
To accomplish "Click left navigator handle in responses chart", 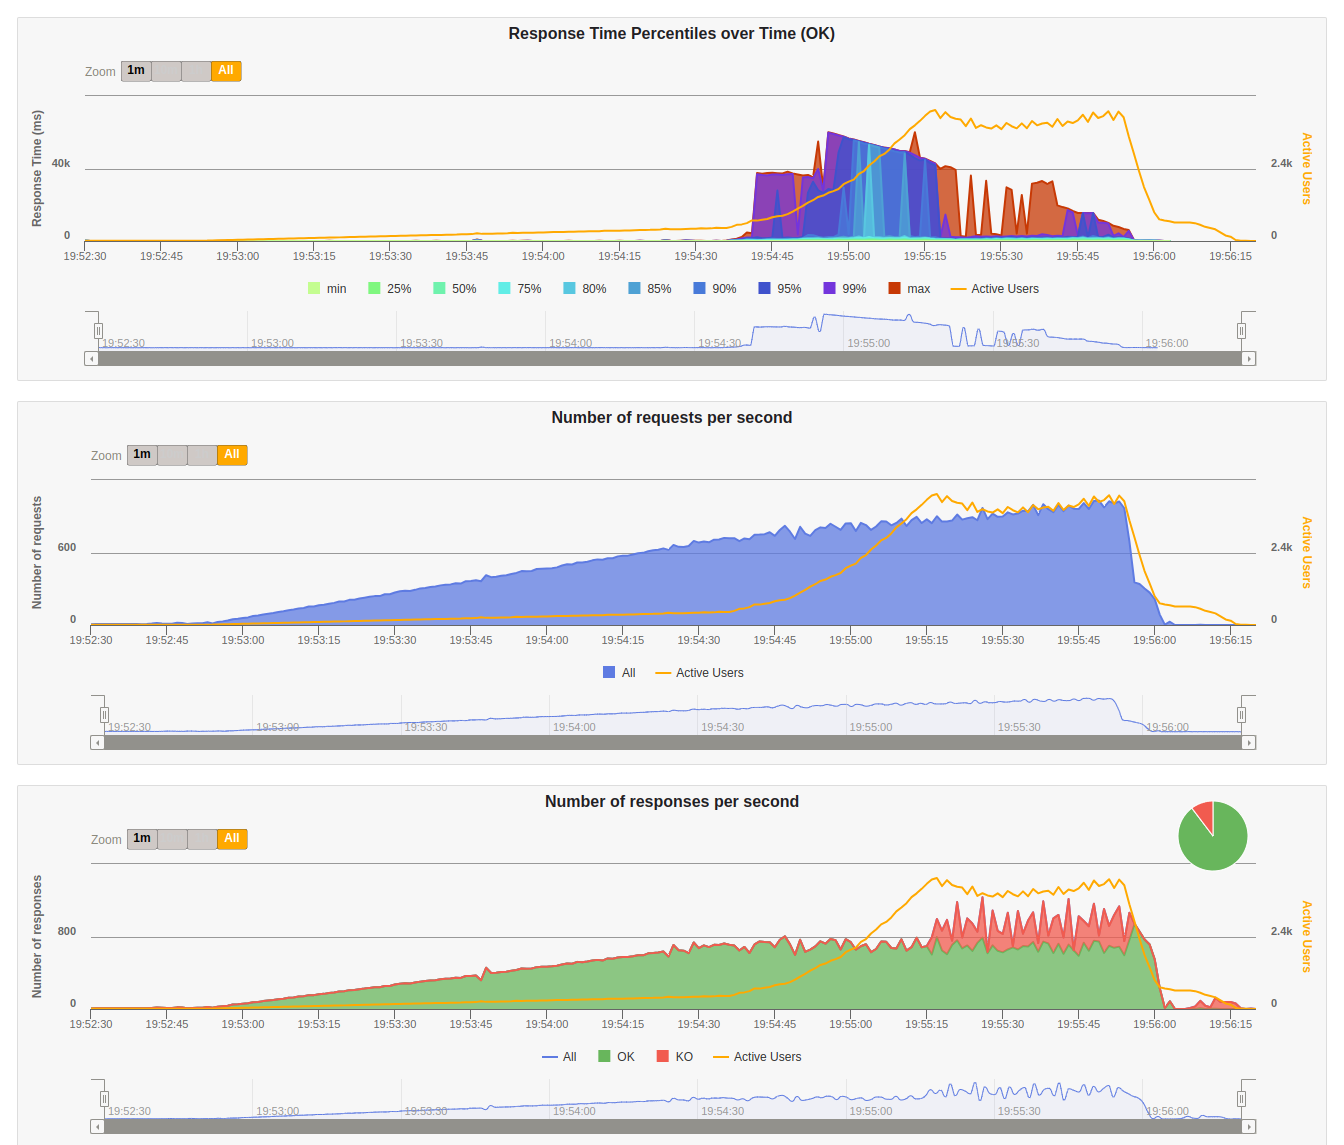I will click(x=104, y=1099).
